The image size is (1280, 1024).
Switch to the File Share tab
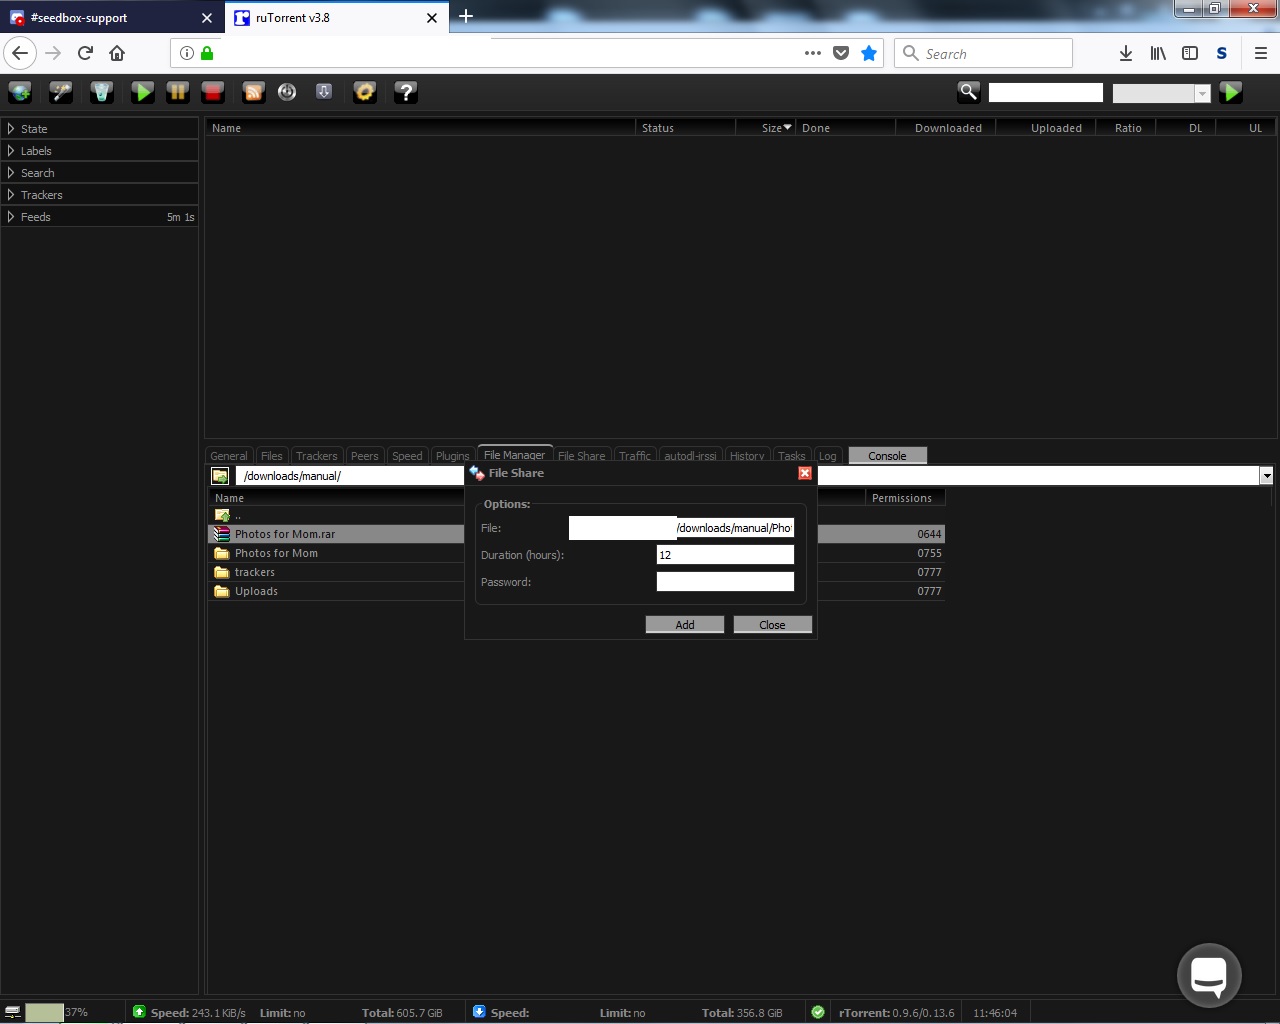(x=581, y=456)
